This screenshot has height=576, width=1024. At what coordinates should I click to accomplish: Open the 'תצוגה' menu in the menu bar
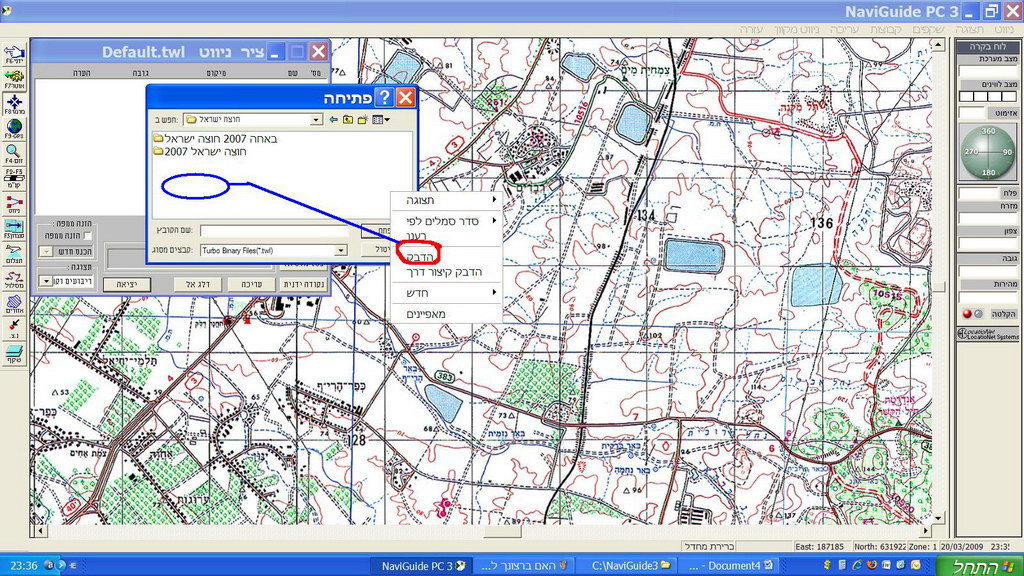pyautogui.click(x=969, y=30)
